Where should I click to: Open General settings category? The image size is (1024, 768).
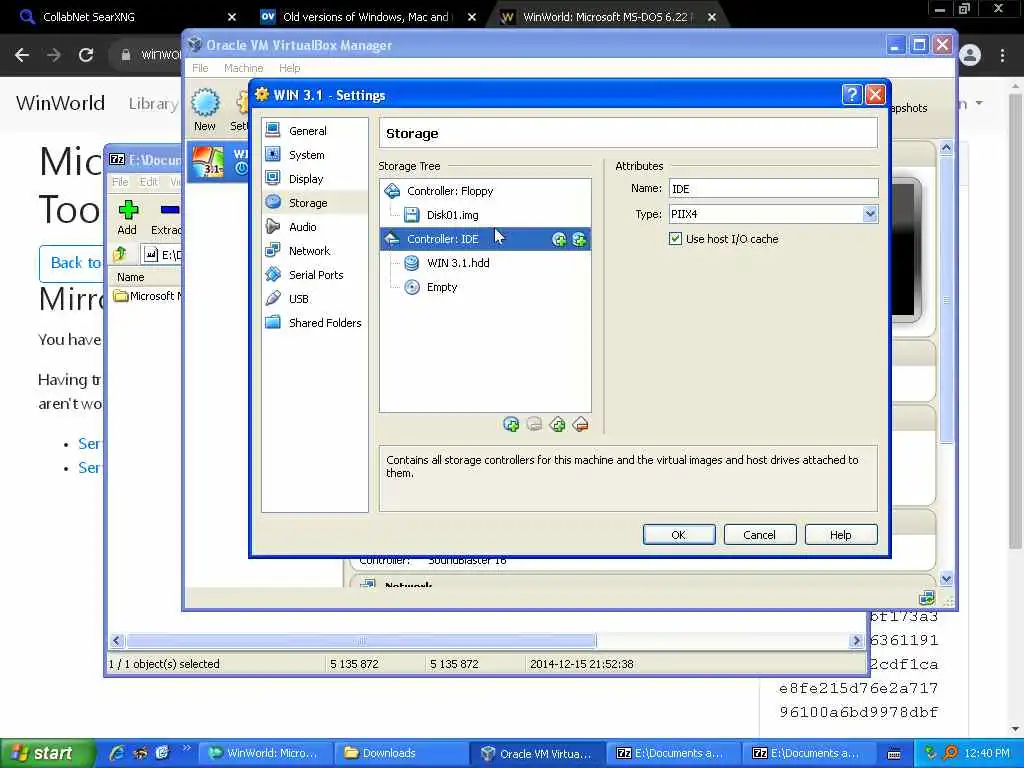tap(308, 131)
